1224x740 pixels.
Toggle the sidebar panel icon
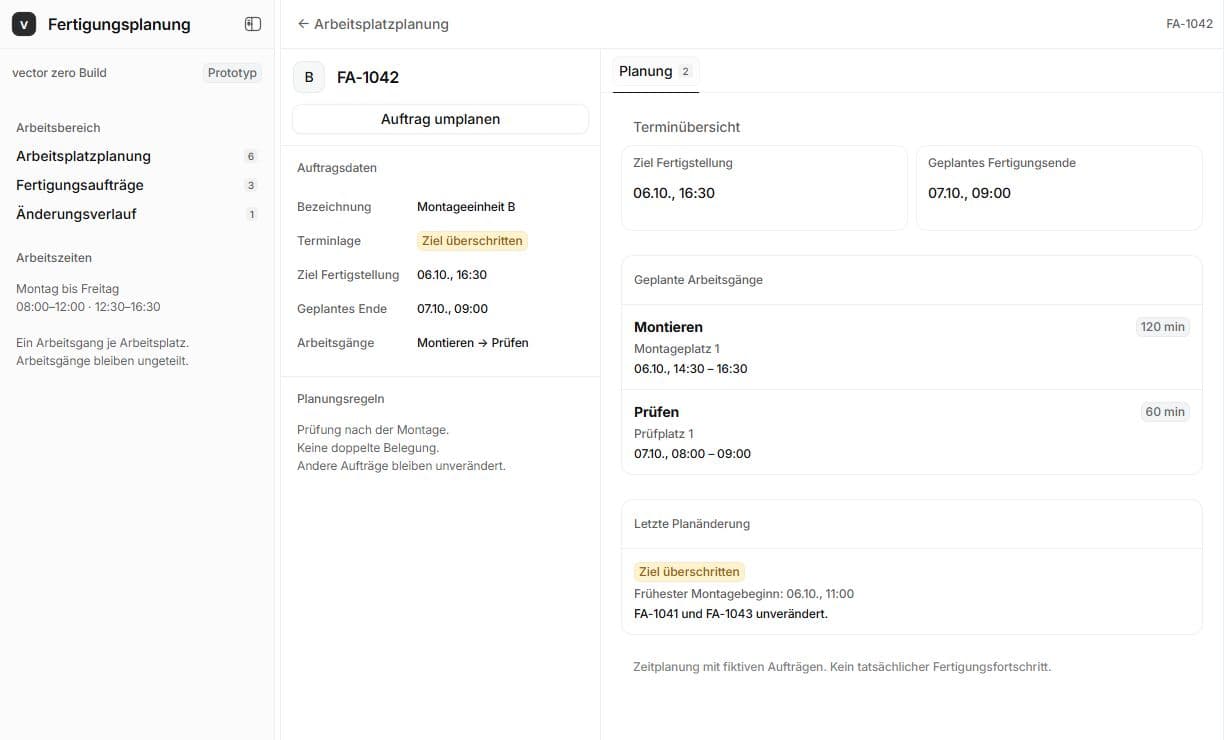pyautogui.click(x=253, y=24)
